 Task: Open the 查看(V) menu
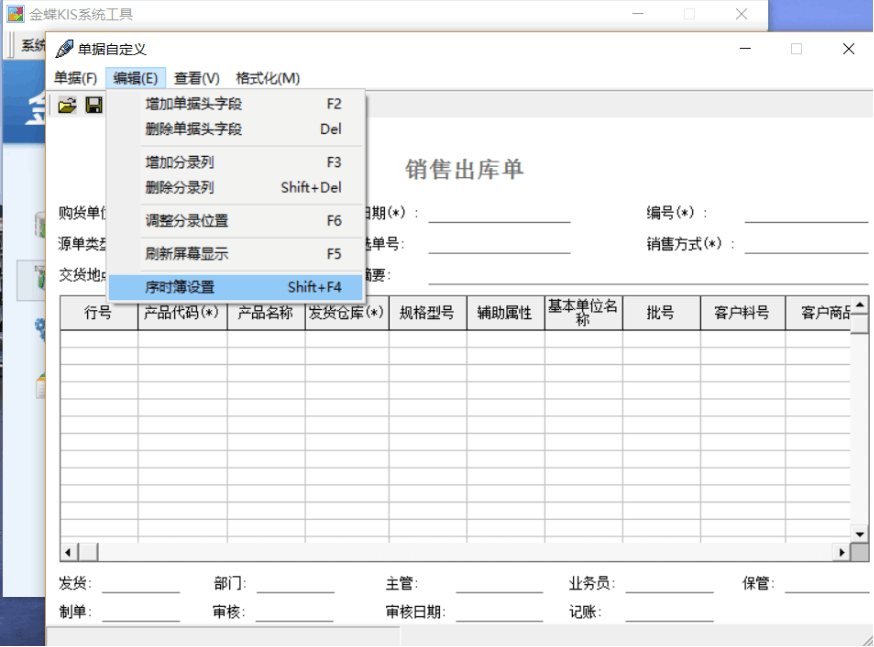[x=196, y=78]
